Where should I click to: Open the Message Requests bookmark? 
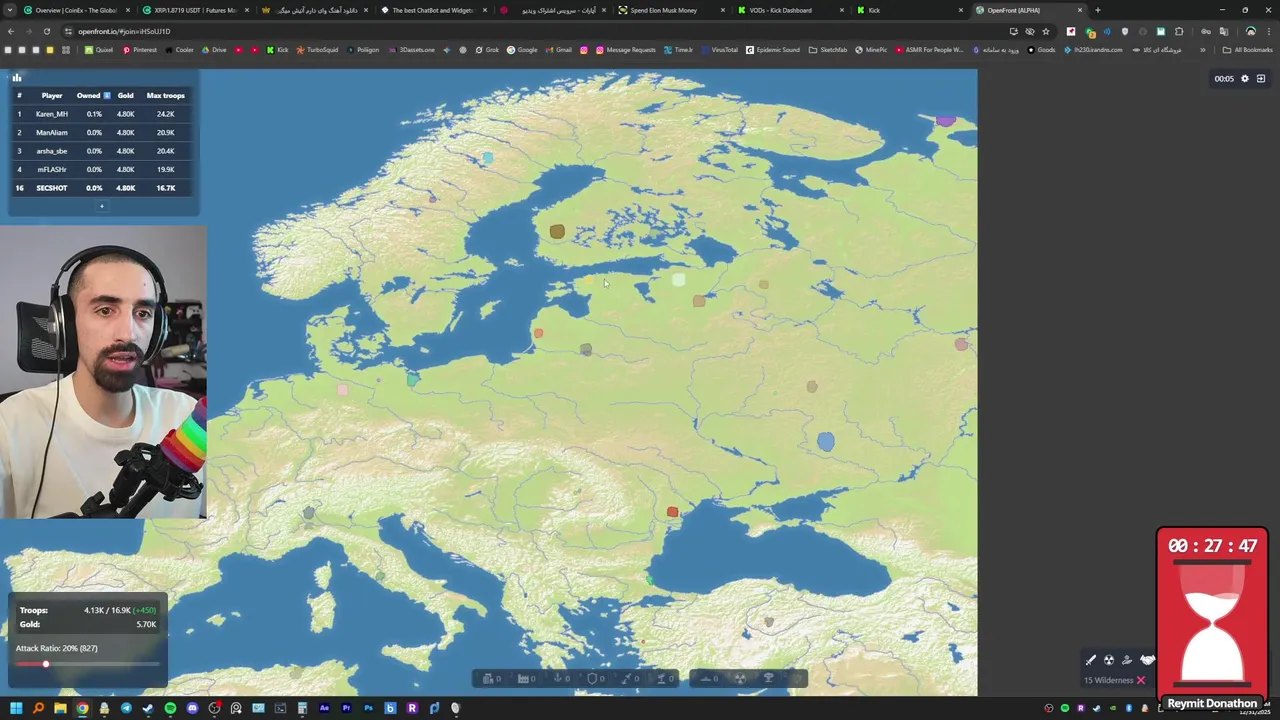tap(626, 50)
